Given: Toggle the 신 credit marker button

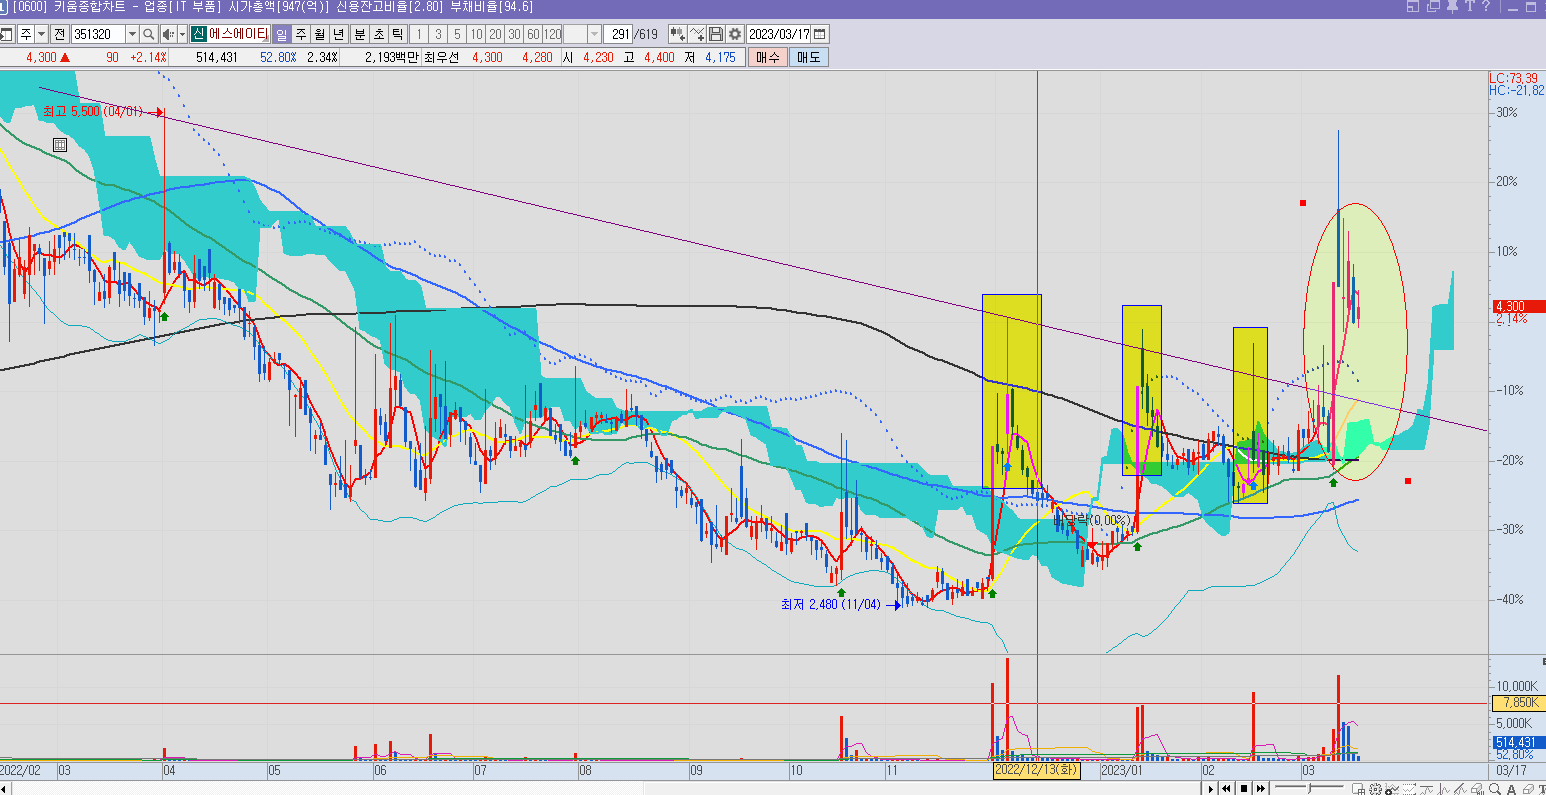Looking at the screenshot, I should tap(198, 34).
